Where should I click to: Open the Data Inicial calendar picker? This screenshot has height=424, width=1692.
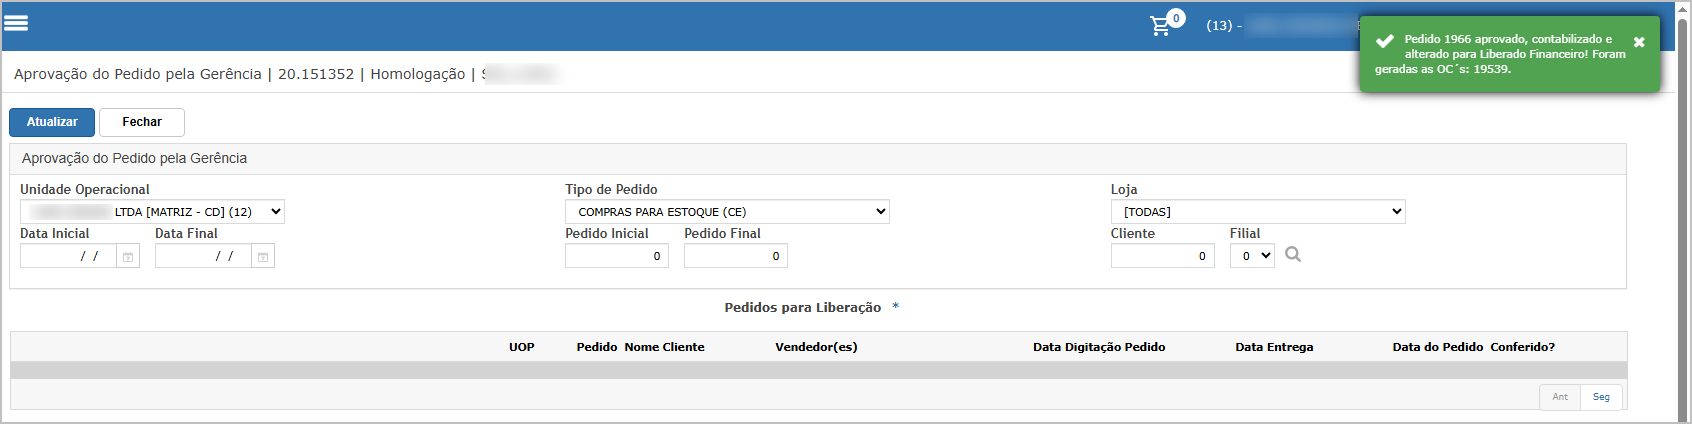128,257
